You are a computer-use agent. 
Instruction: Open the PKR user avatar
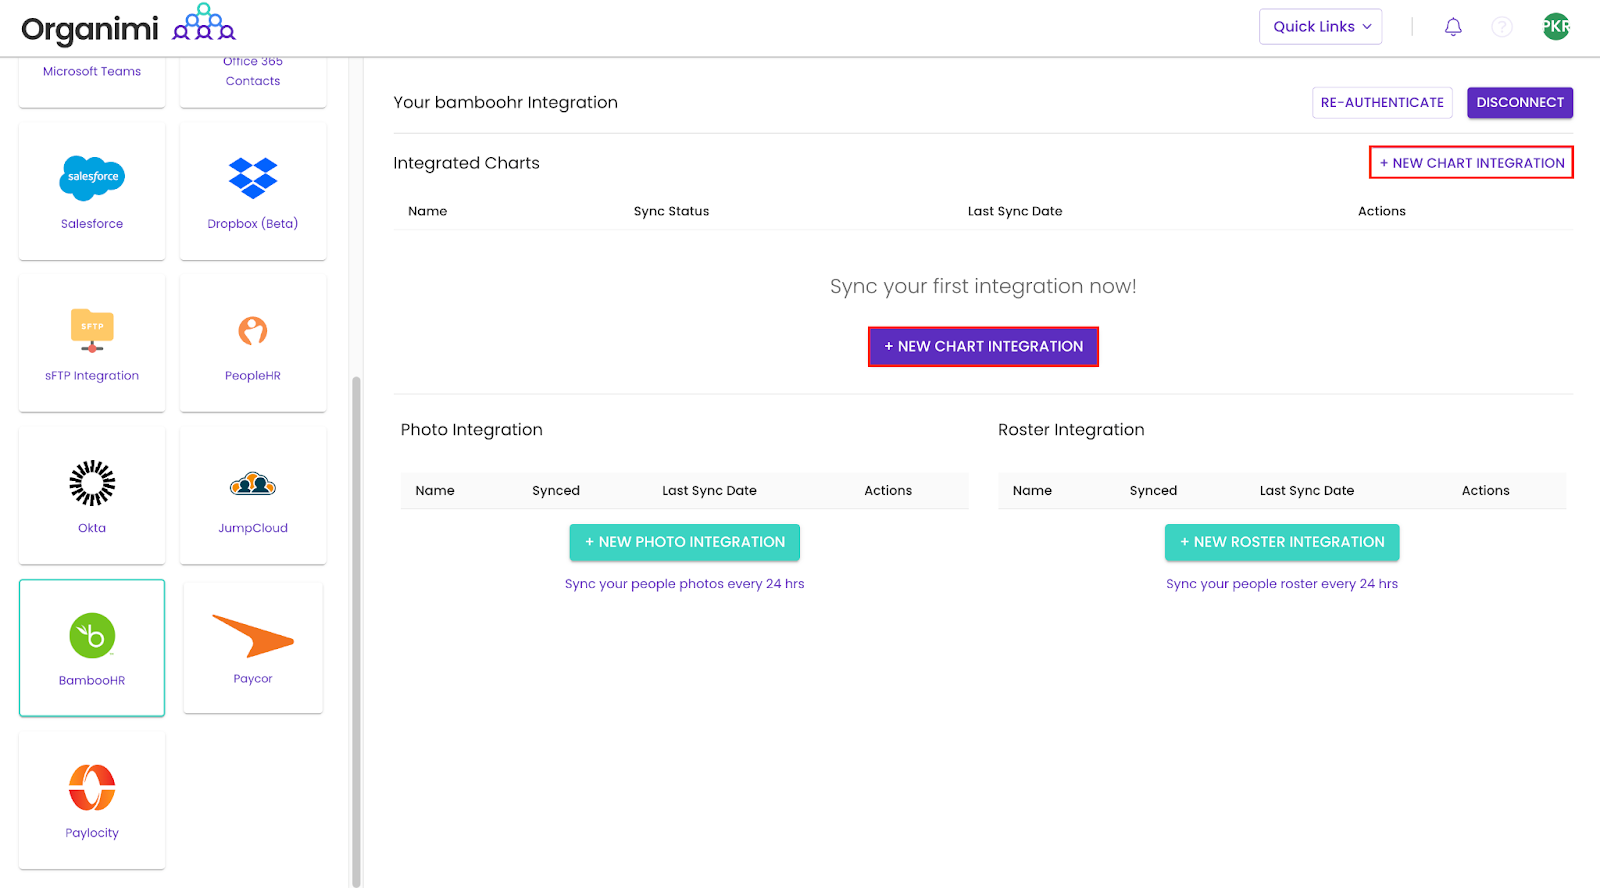[x=1556, y=27]
